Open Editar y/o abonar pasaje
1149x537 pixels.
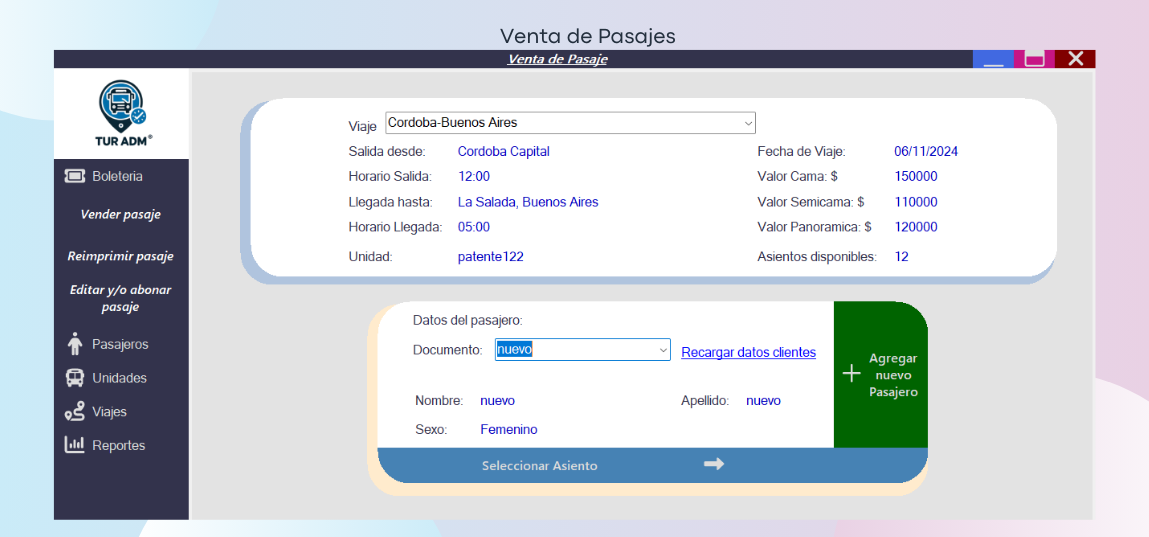click(x=121, y=298)
